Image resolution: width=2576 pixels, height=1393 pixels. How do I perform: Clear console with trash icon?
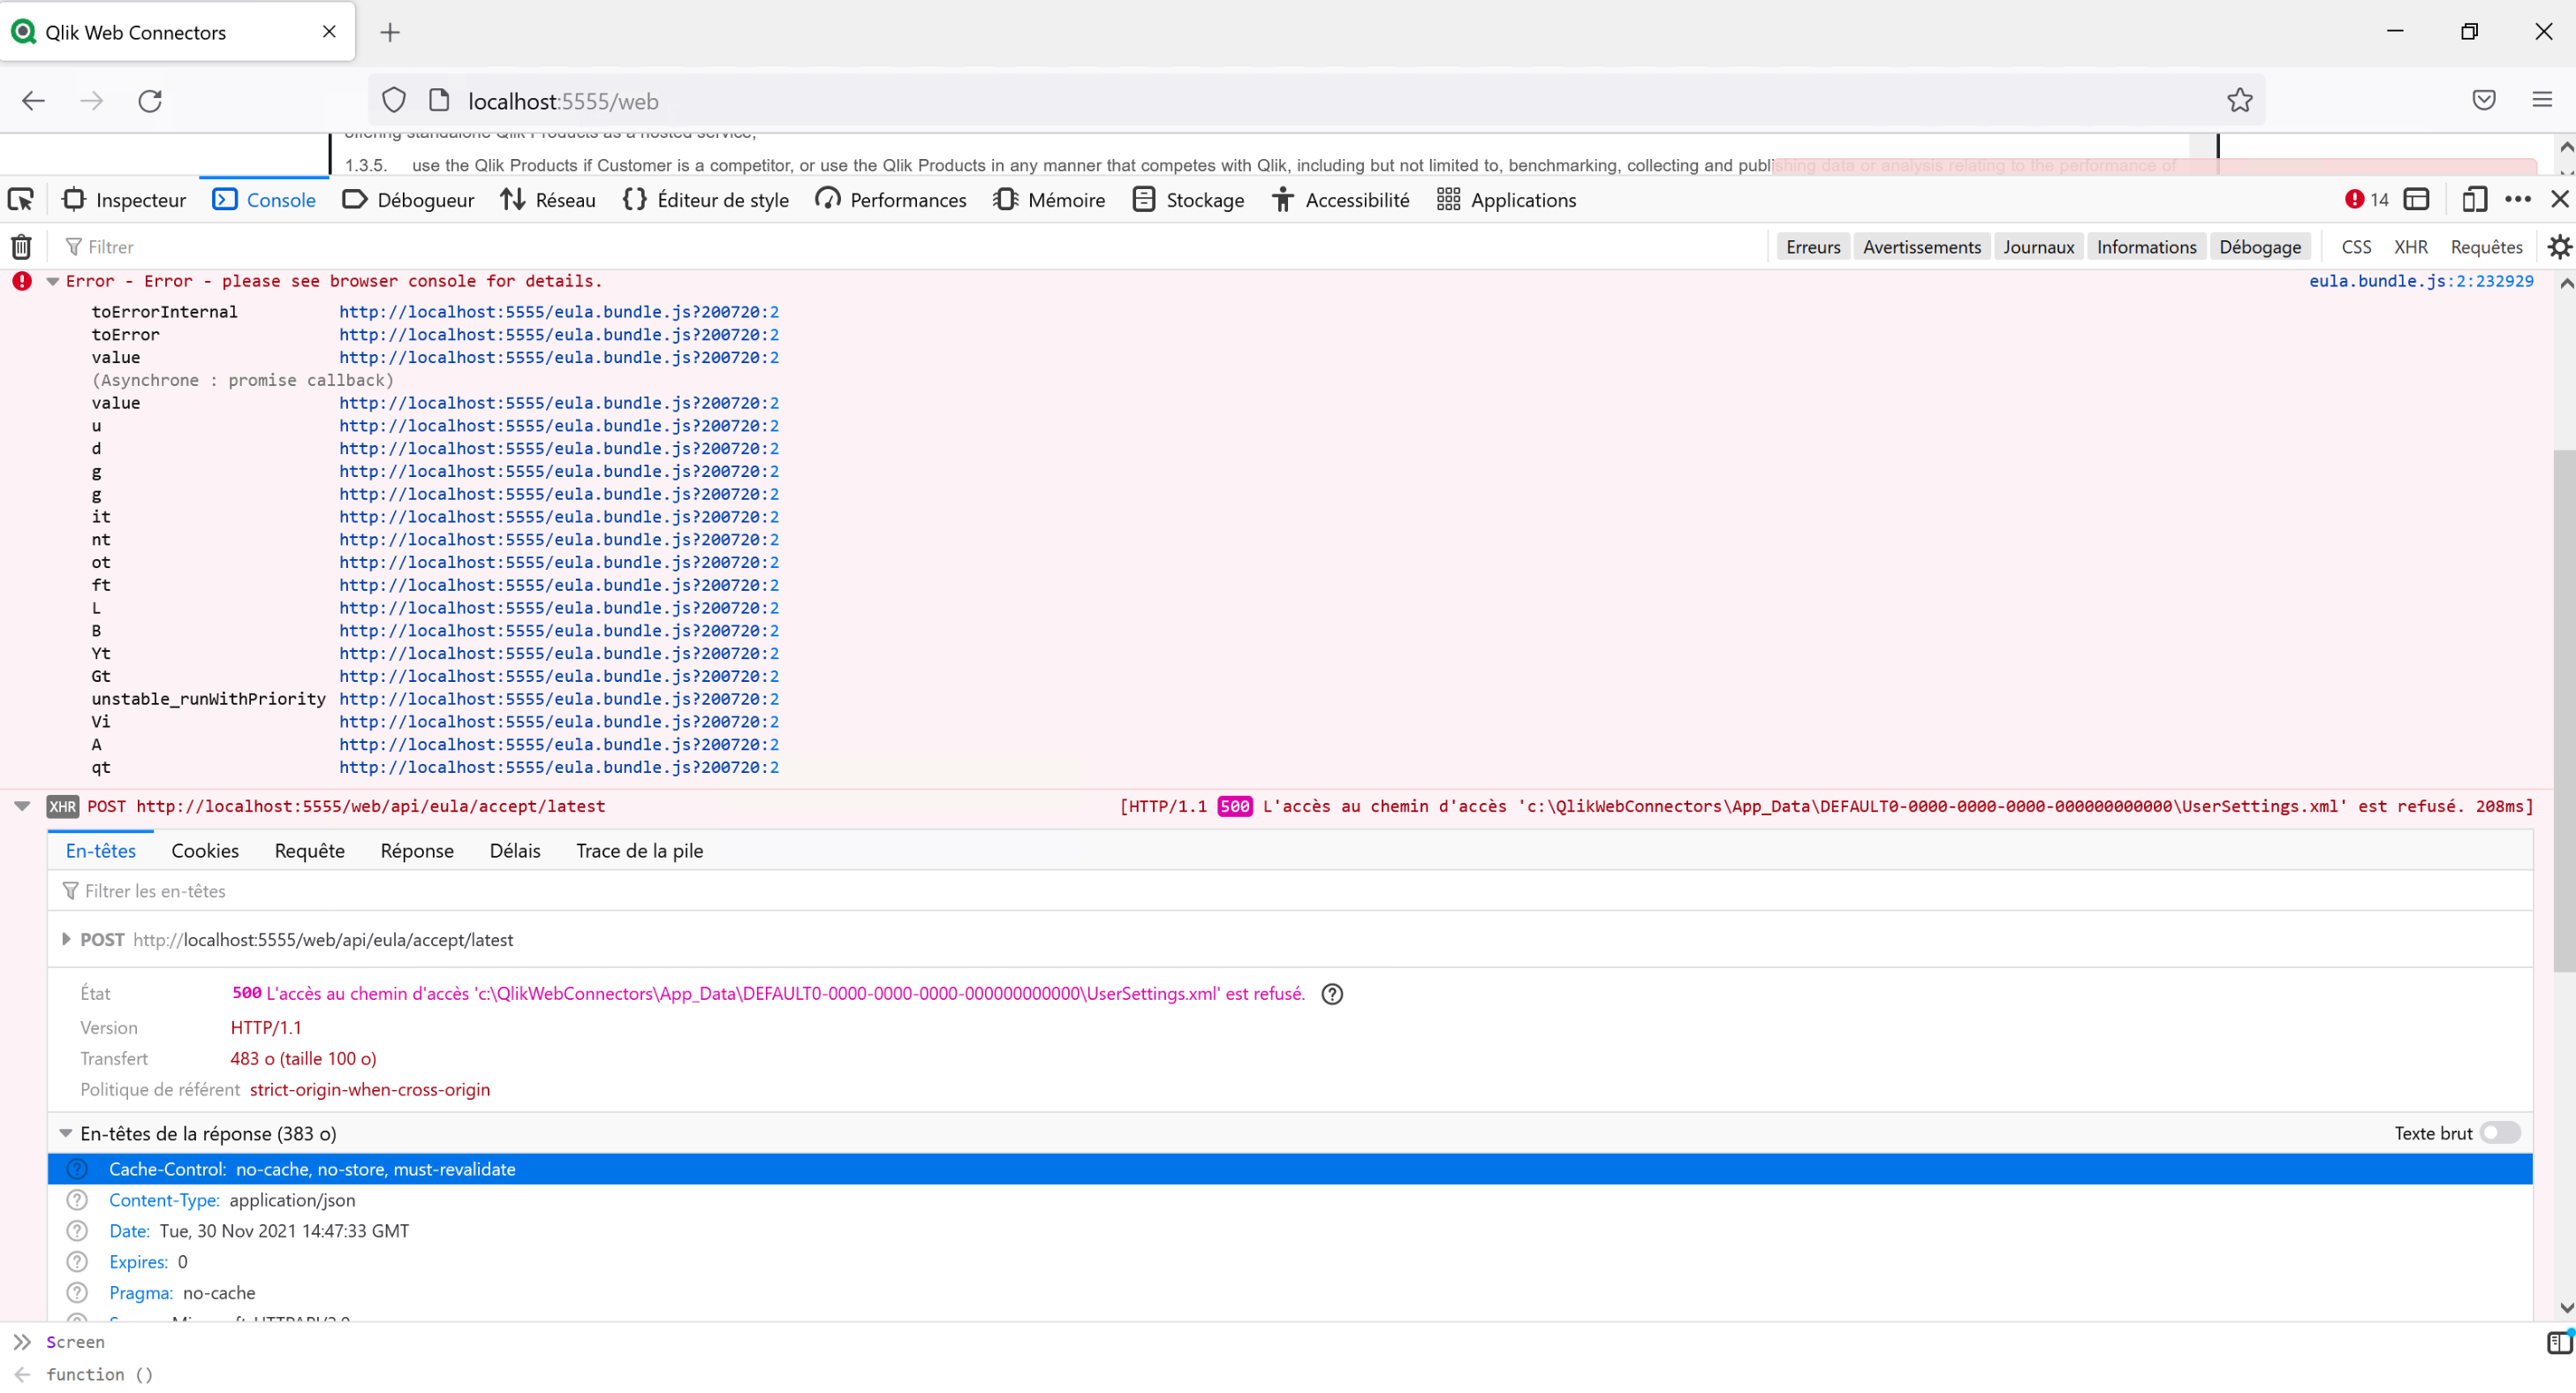pos(21,247)
